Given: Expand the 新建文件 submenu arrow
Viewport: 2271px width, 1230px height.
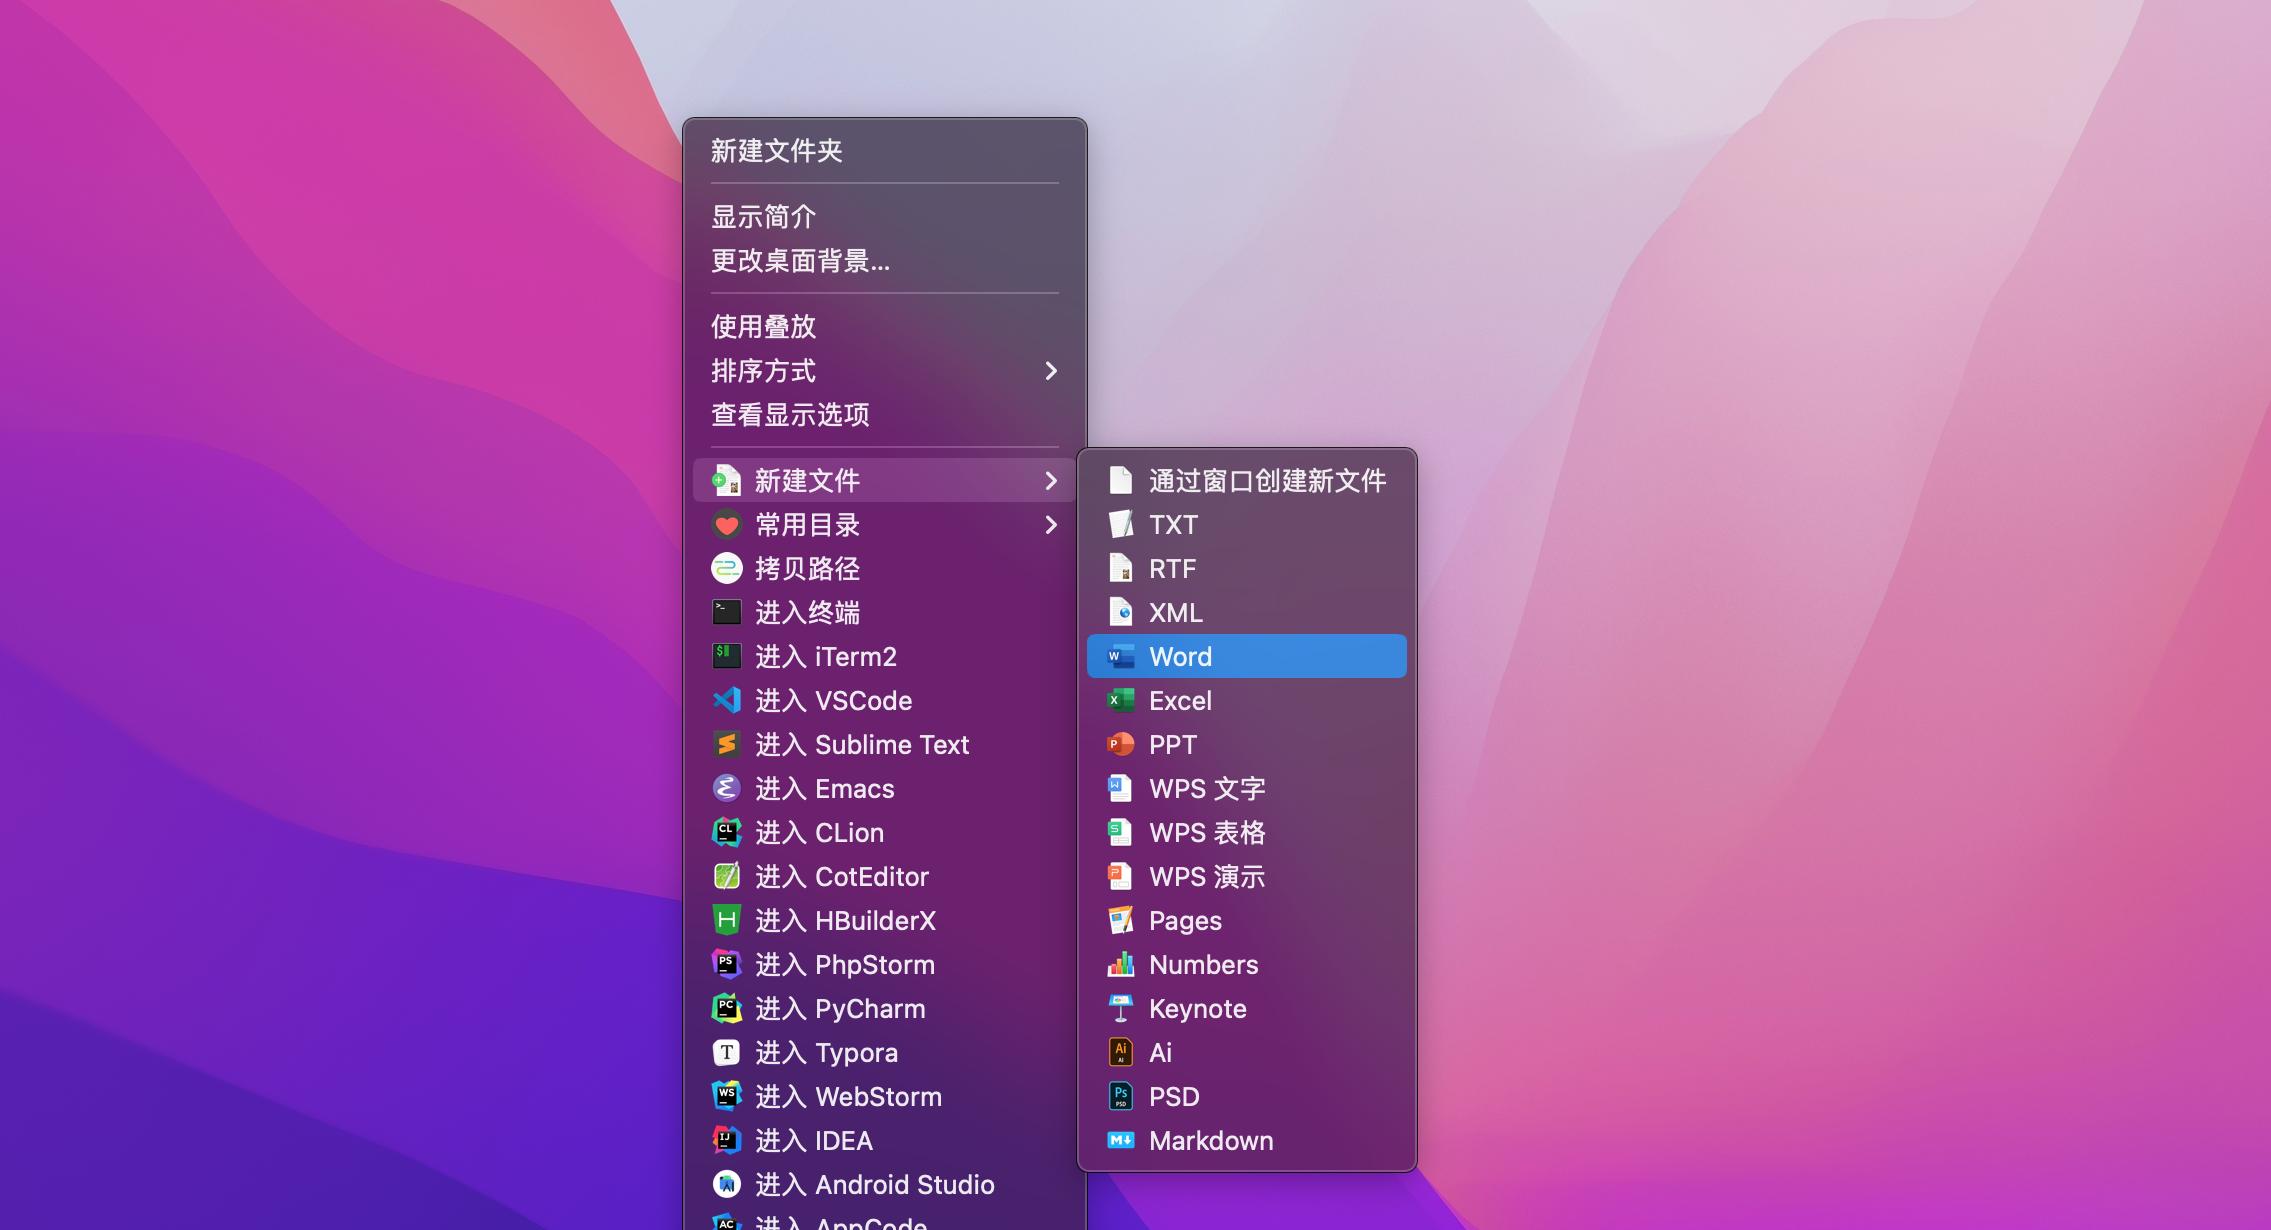Looking at the screenshot, I should click(1051, 480).
